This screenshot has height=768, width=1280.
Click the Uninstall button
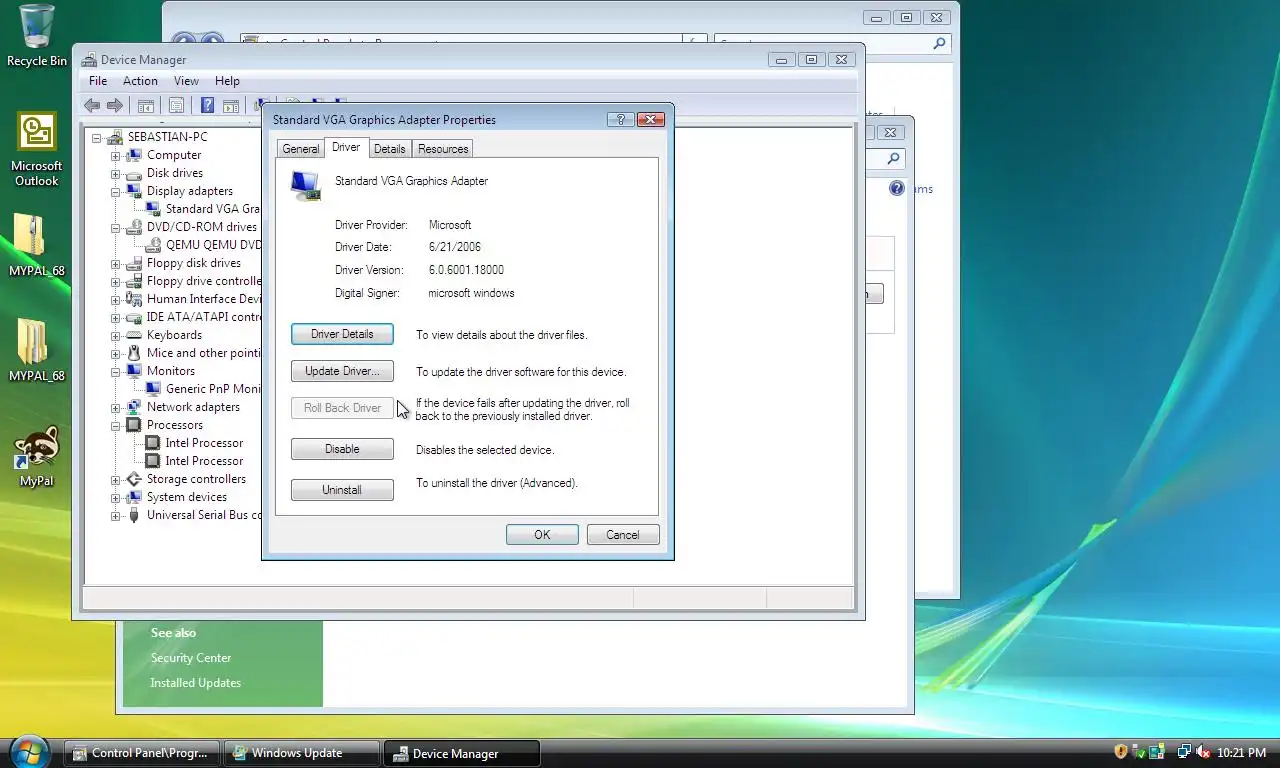[x=342, y=490]
